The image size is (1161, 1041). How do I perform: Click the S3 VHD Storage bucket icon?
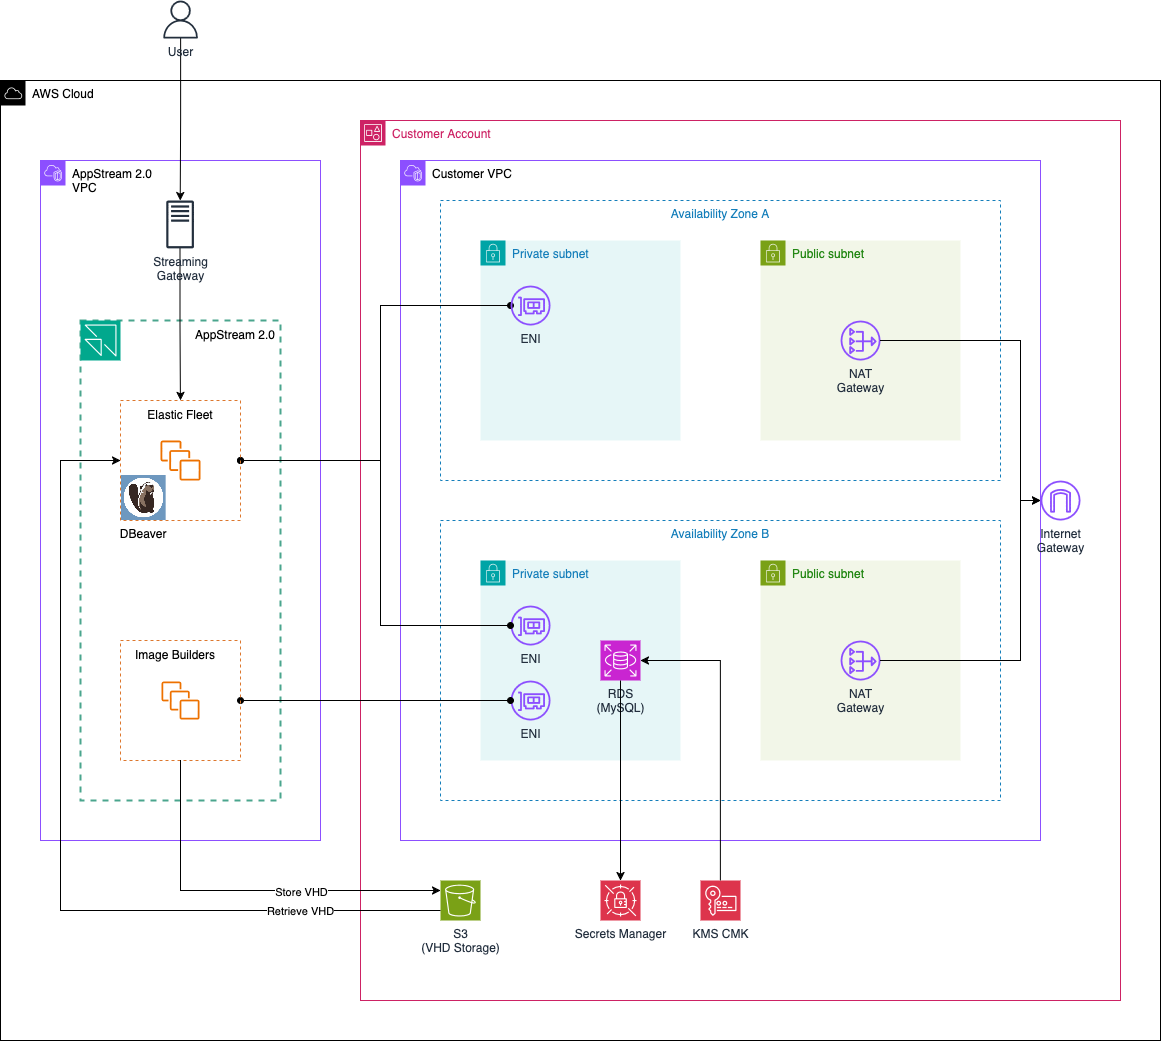pos(461,901)
